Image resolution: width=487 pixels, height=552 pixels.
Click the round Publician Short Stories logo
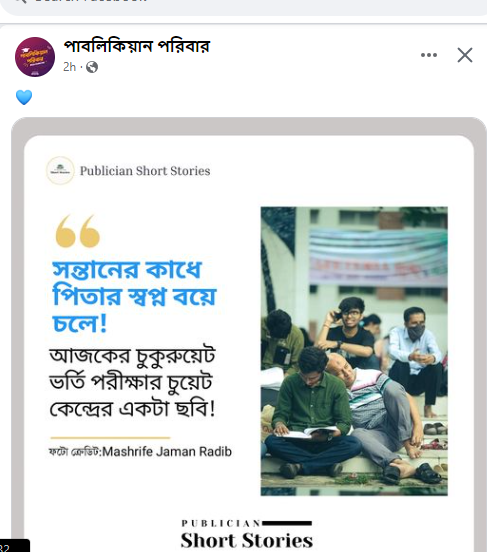click(60, 170)
